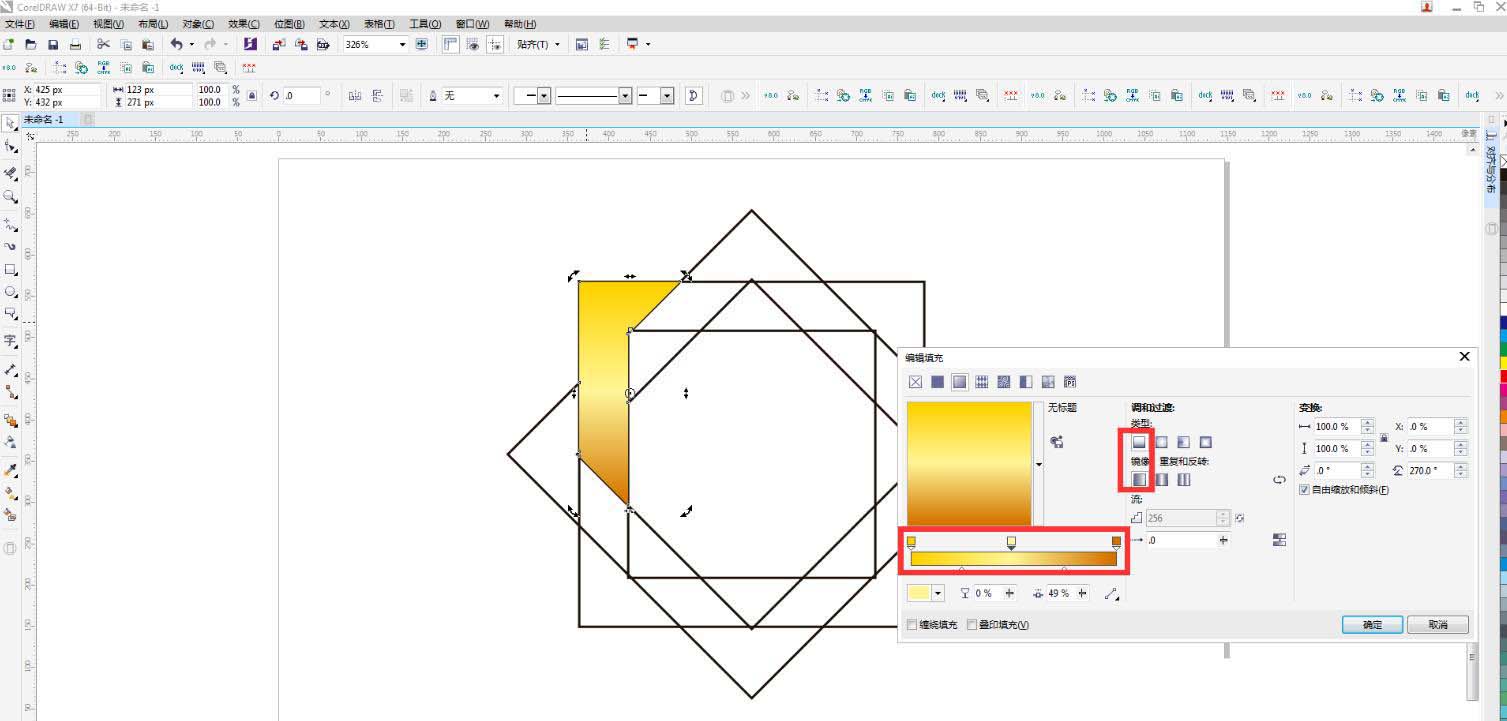Click the Save disk icon
This screenshot has width=1507, height=721.
point(53,45)
